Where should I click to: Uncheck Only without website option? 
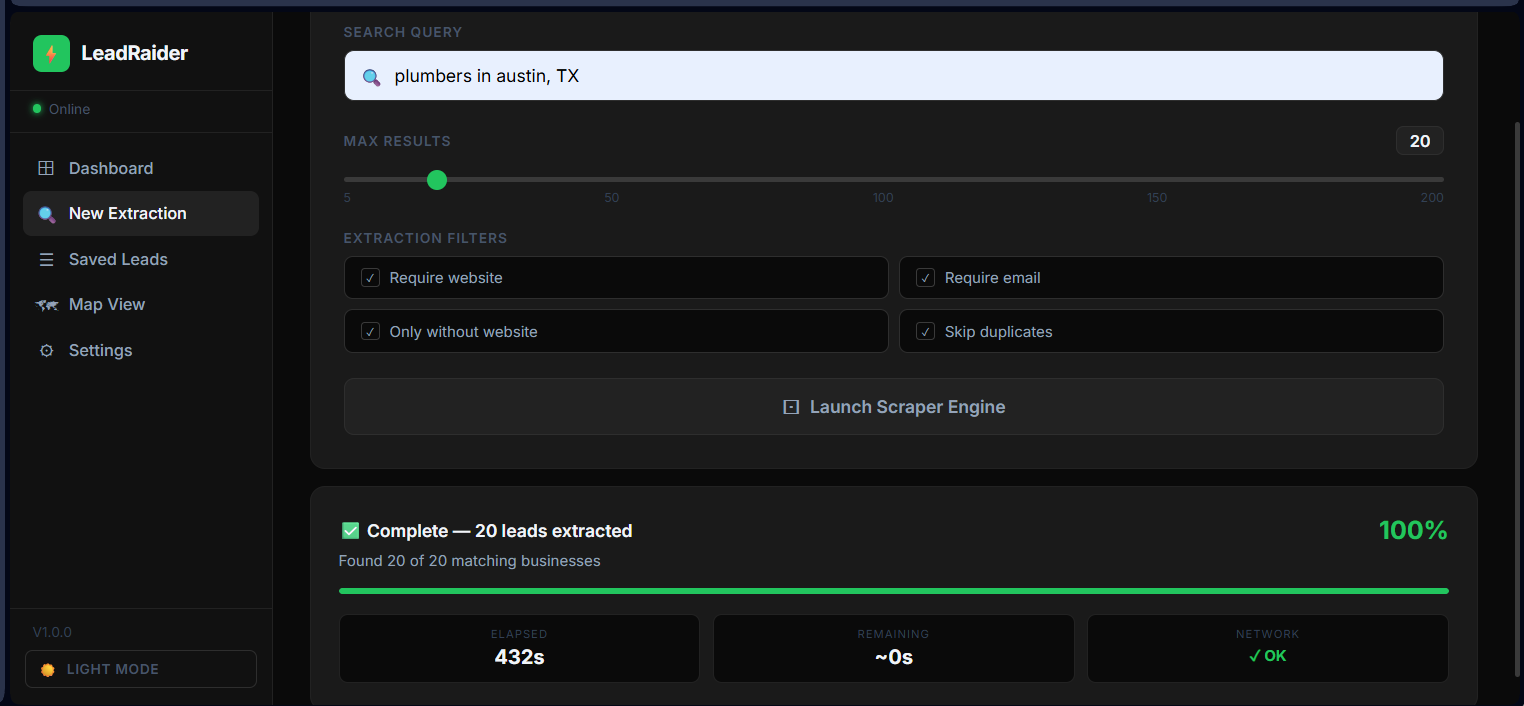[x=370, y=332]
